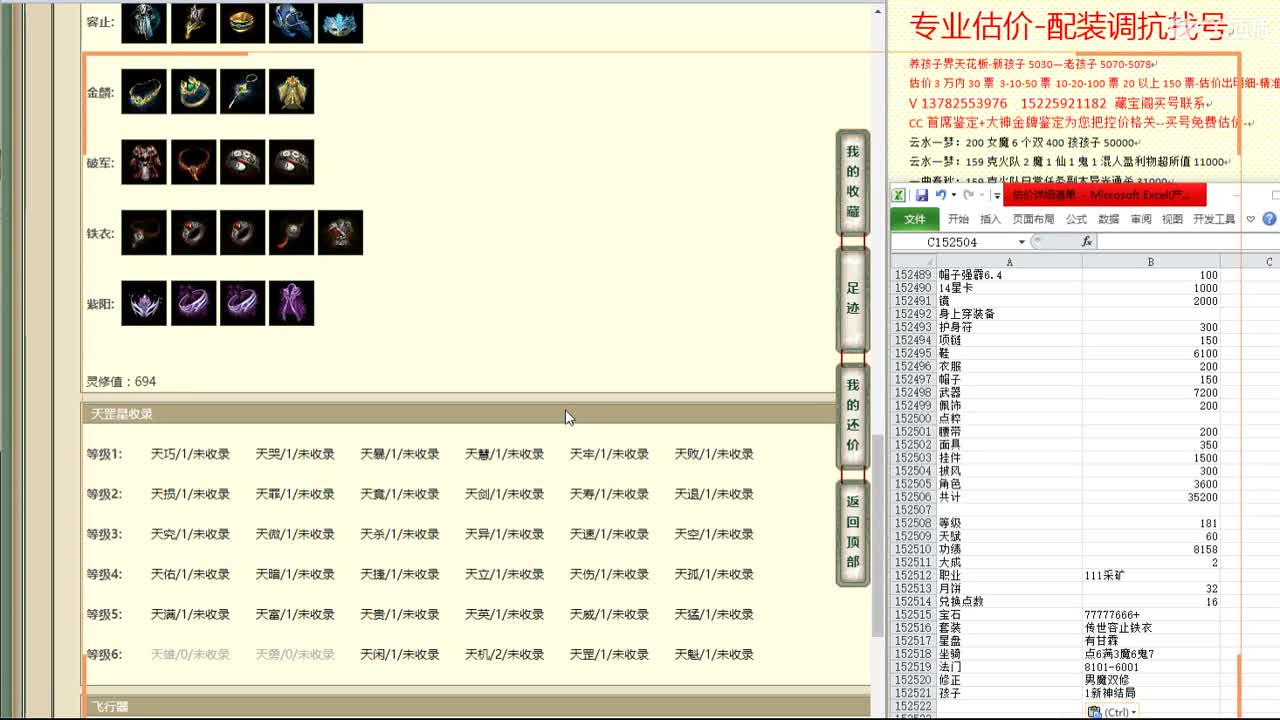Select the golden pendant icon in 金麟 row
The width and height of the screenshot is (1280, 720).
(242, 92)
